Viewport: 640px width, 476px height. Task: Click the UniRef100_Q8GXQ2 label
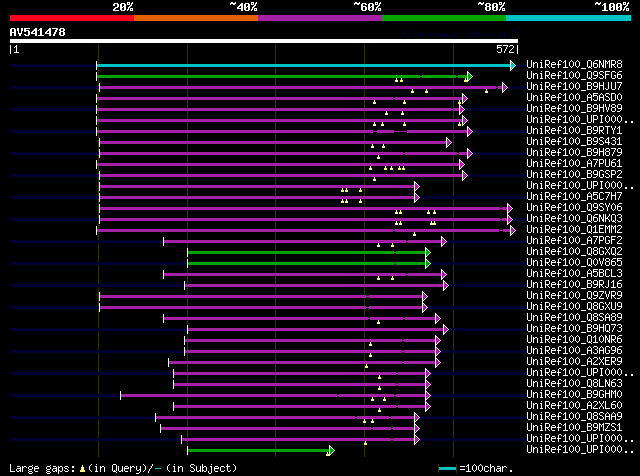pyautogui.click(x=574, y=252)
